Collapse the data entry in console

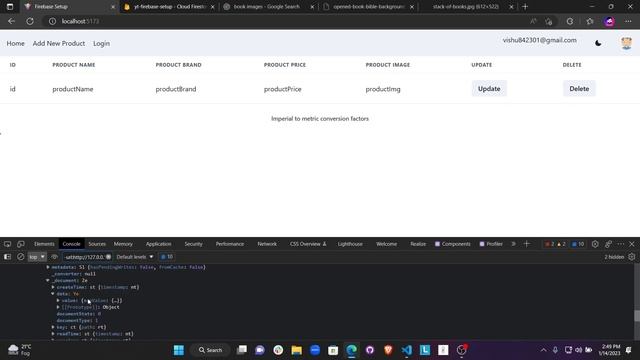click(x=53, y=294)
